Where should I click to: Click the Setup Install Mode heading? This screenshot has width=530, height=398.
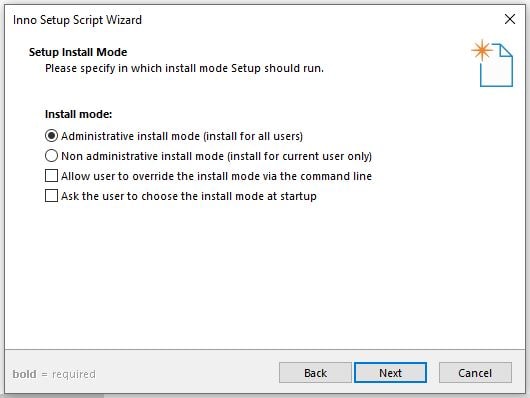coord(78,52)
